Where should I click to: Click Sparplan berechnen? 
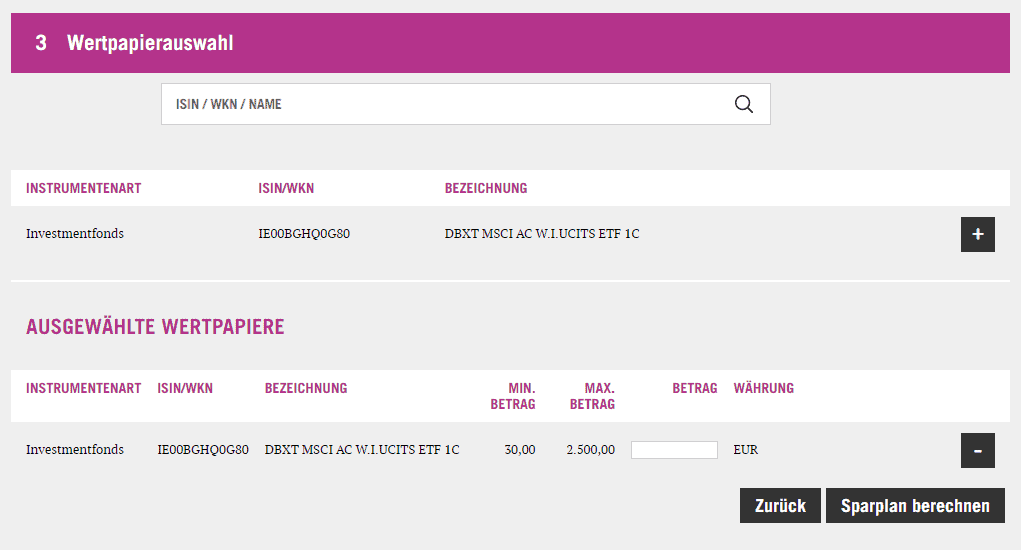[x=914, y=506]
